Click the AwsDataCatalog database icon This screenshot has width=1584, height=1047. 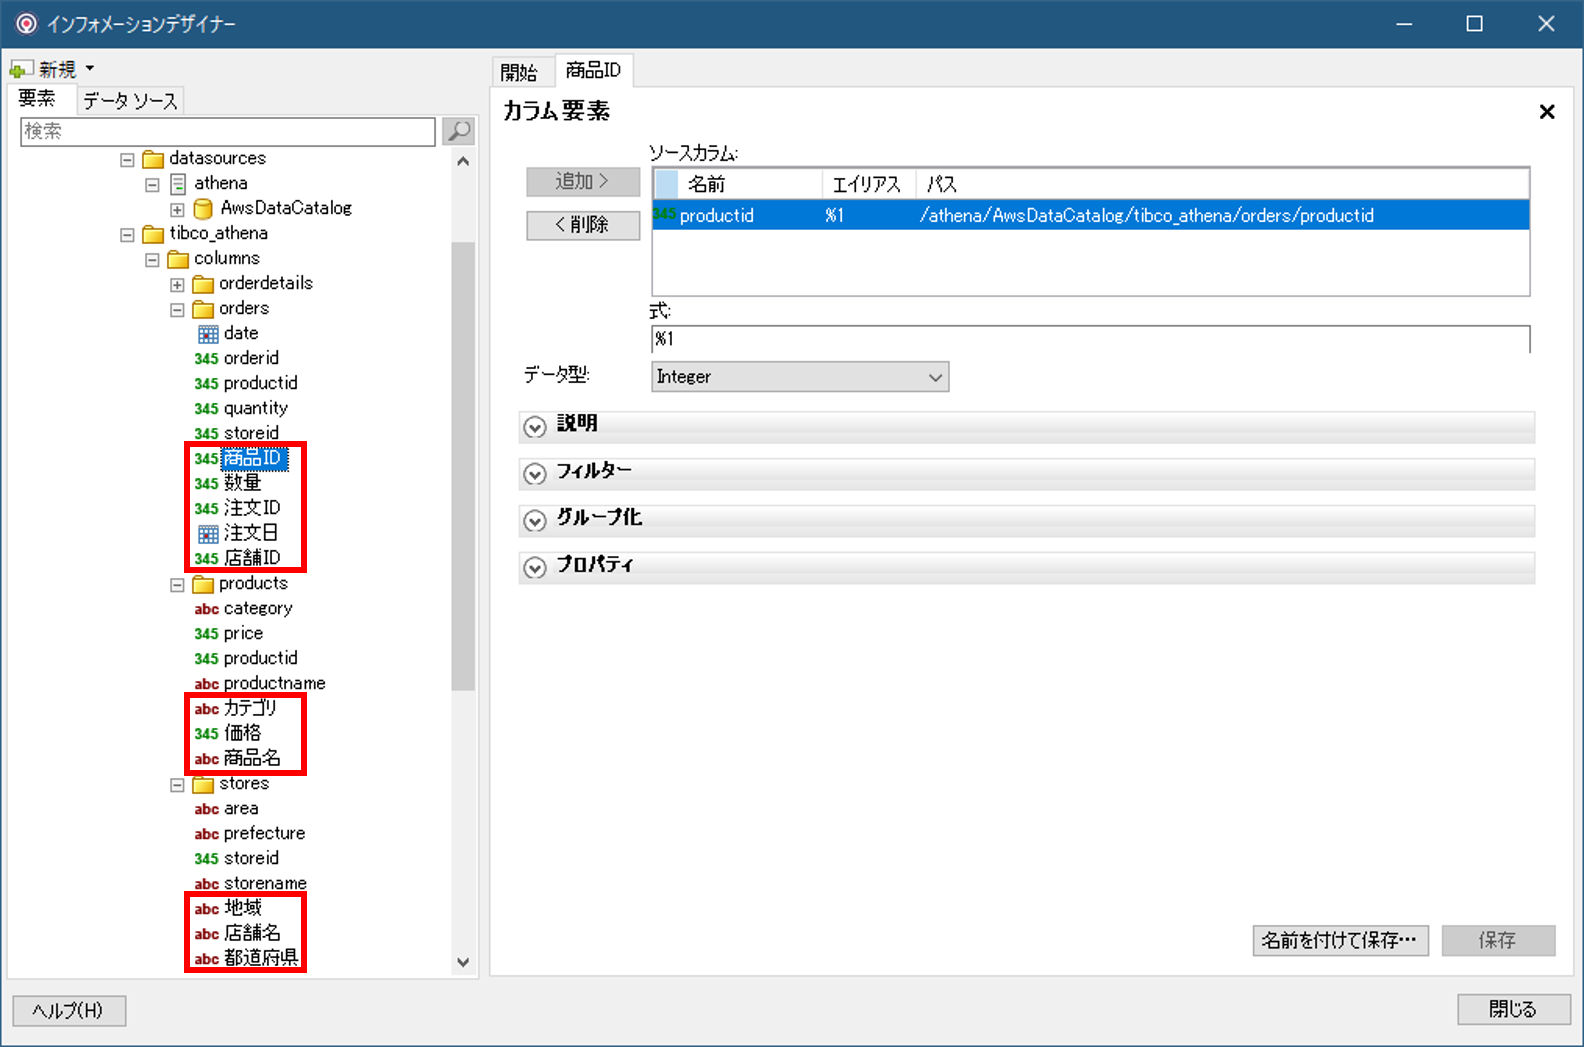203,209
